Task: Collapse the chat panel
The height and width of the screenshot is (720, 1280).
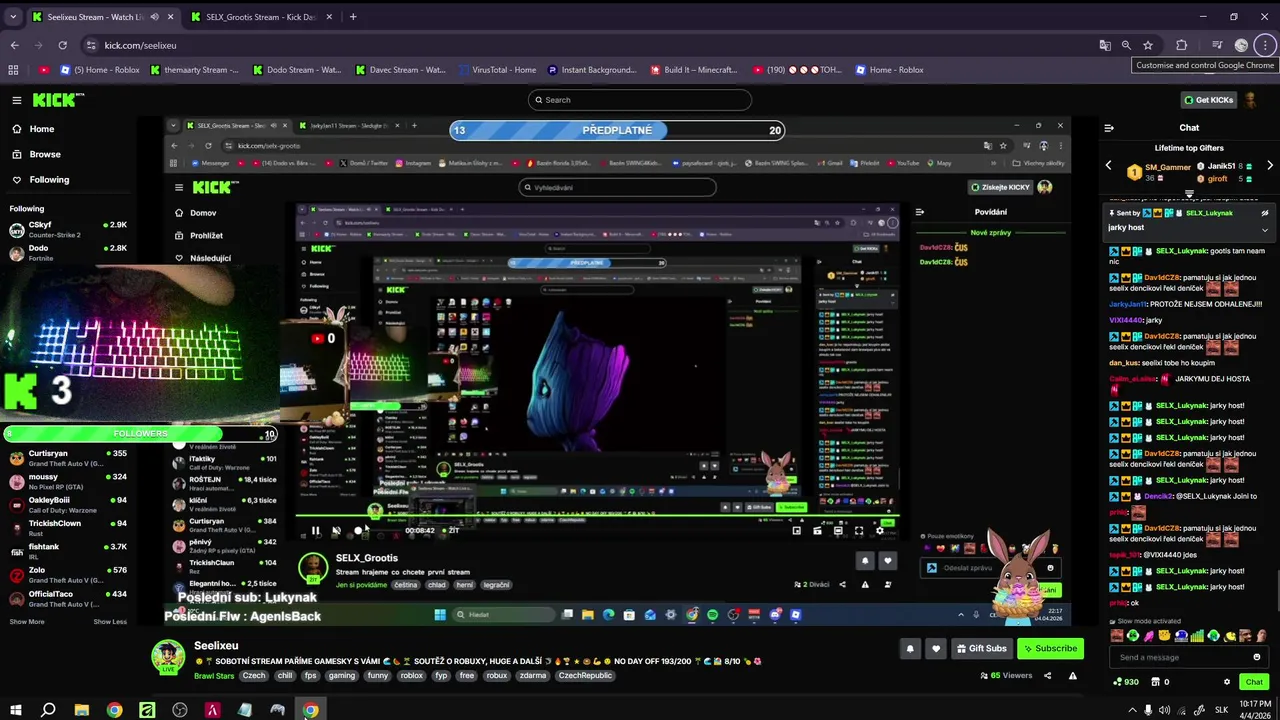Action: click(x=1108, y=128)
